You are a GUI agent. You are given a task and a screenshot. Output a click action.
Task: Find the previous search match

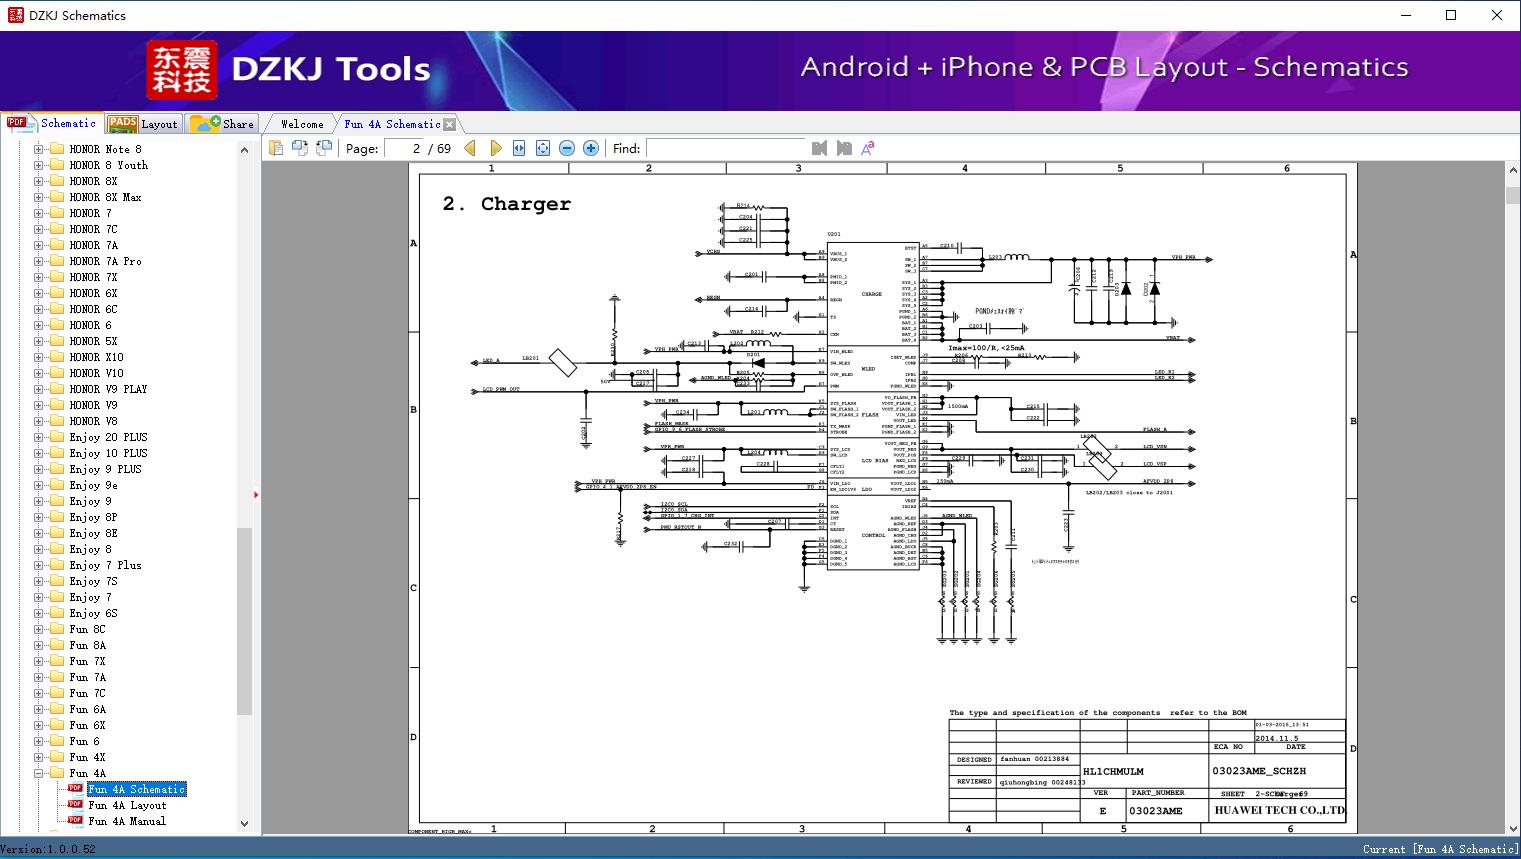pos(820,148)
